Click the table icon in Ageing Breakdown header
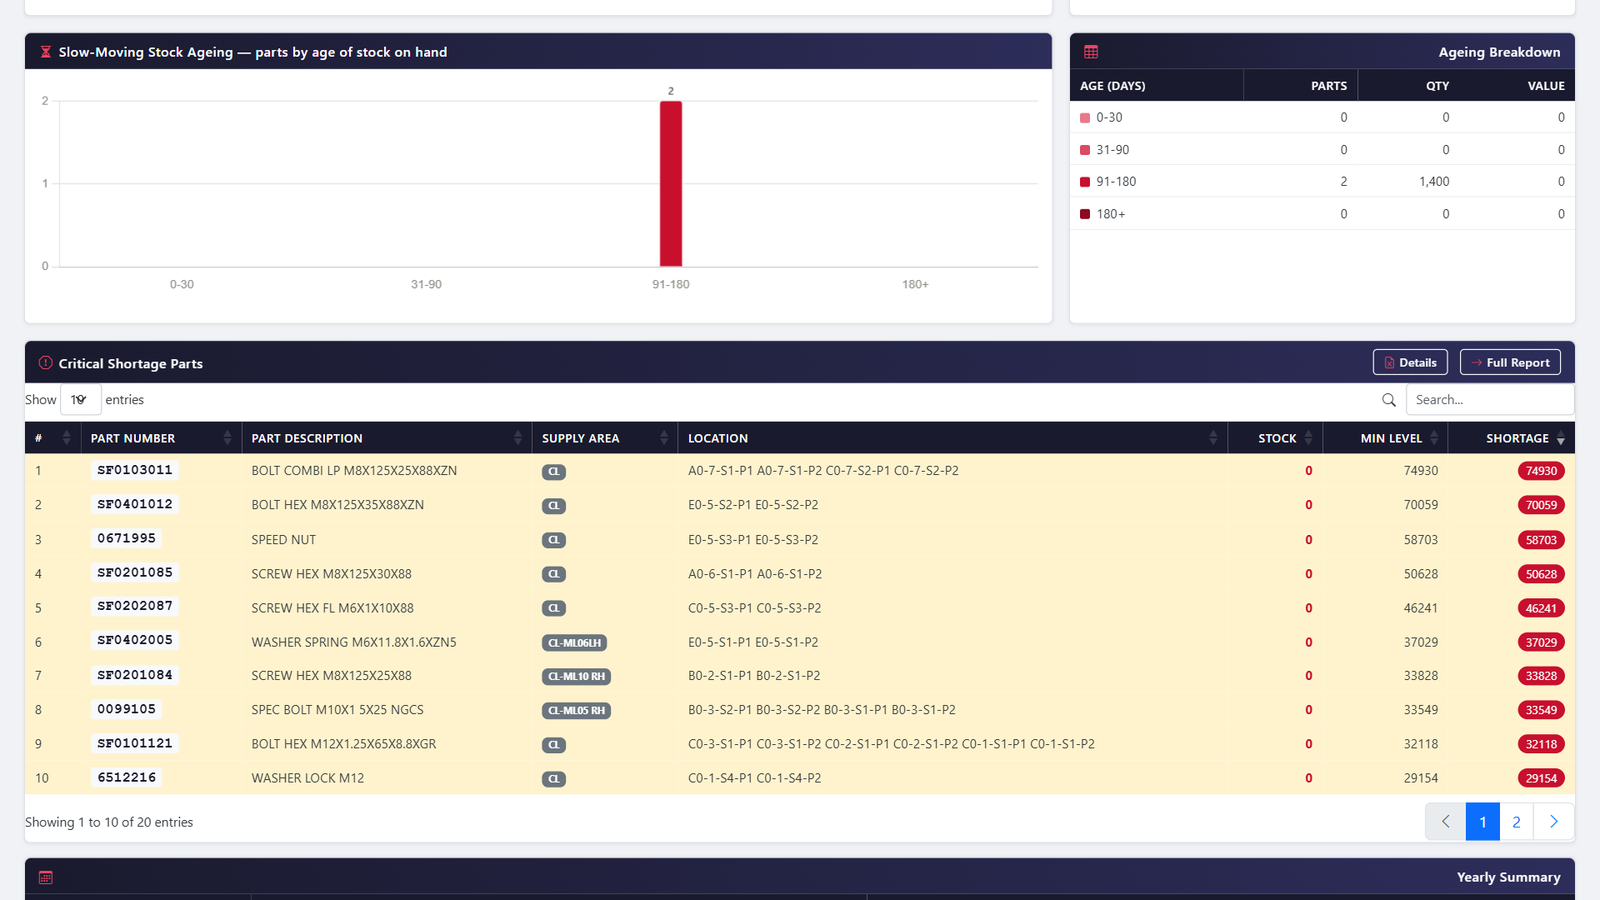The width and height of the screenshot is (1600, 900). click(1091, 52)
